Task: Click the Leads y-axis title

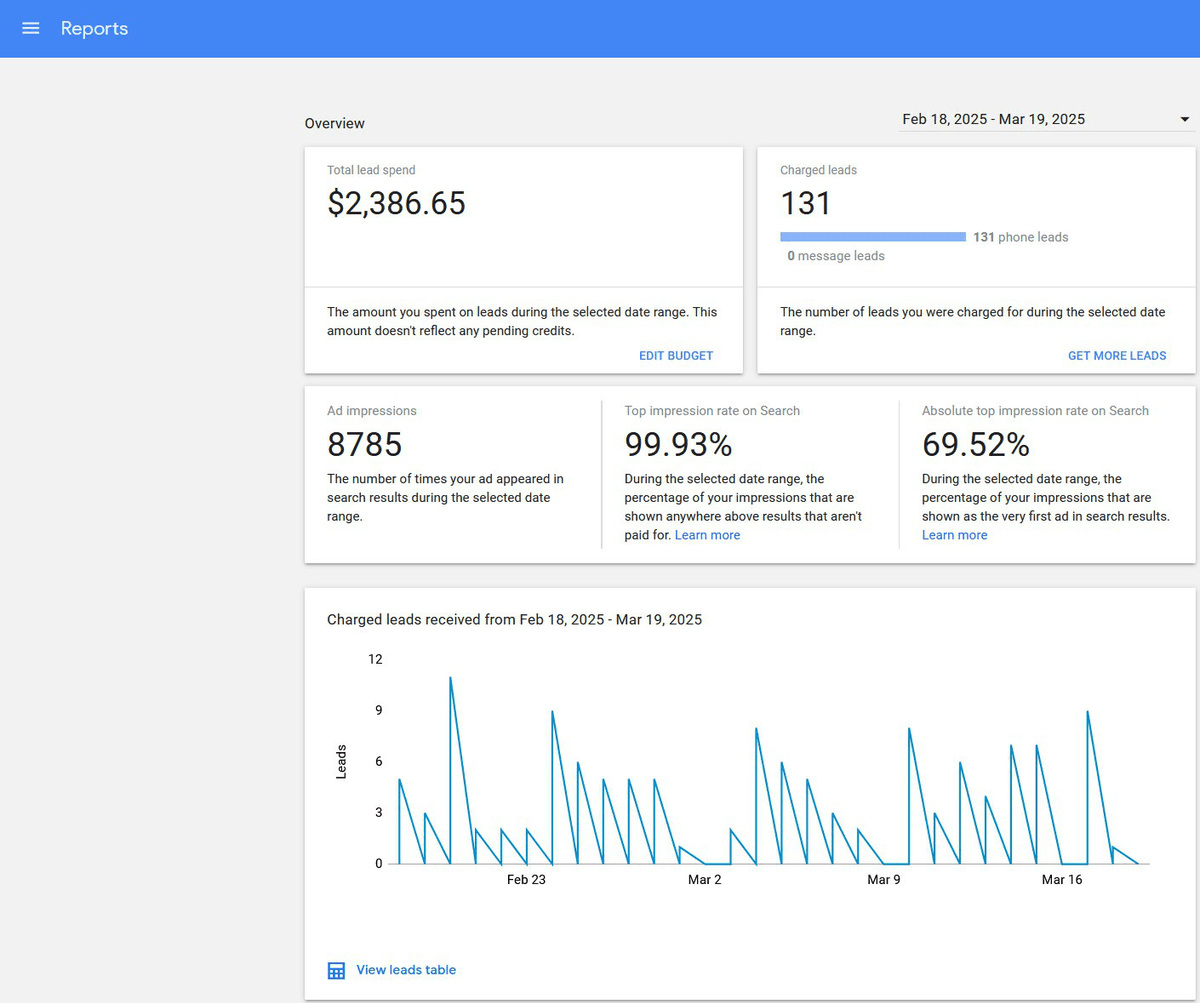Action: (341, 762)
